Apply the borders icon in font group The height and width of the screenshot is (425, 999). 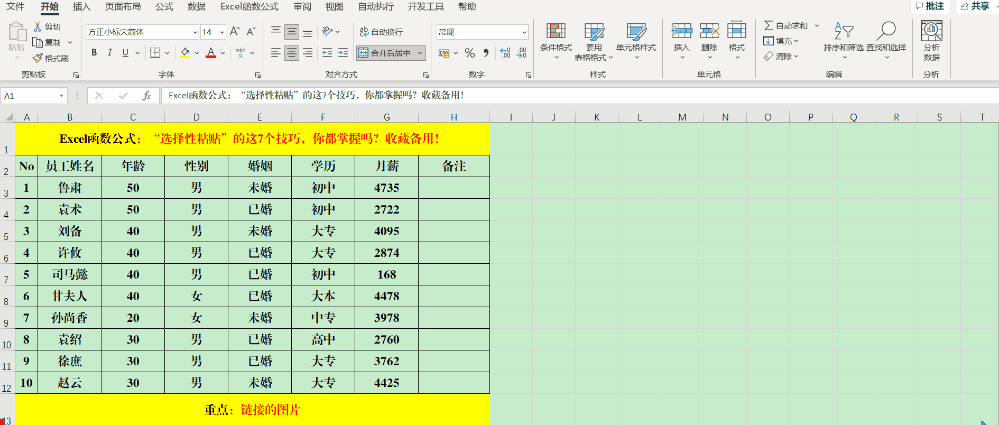click(x=154, y=52)
